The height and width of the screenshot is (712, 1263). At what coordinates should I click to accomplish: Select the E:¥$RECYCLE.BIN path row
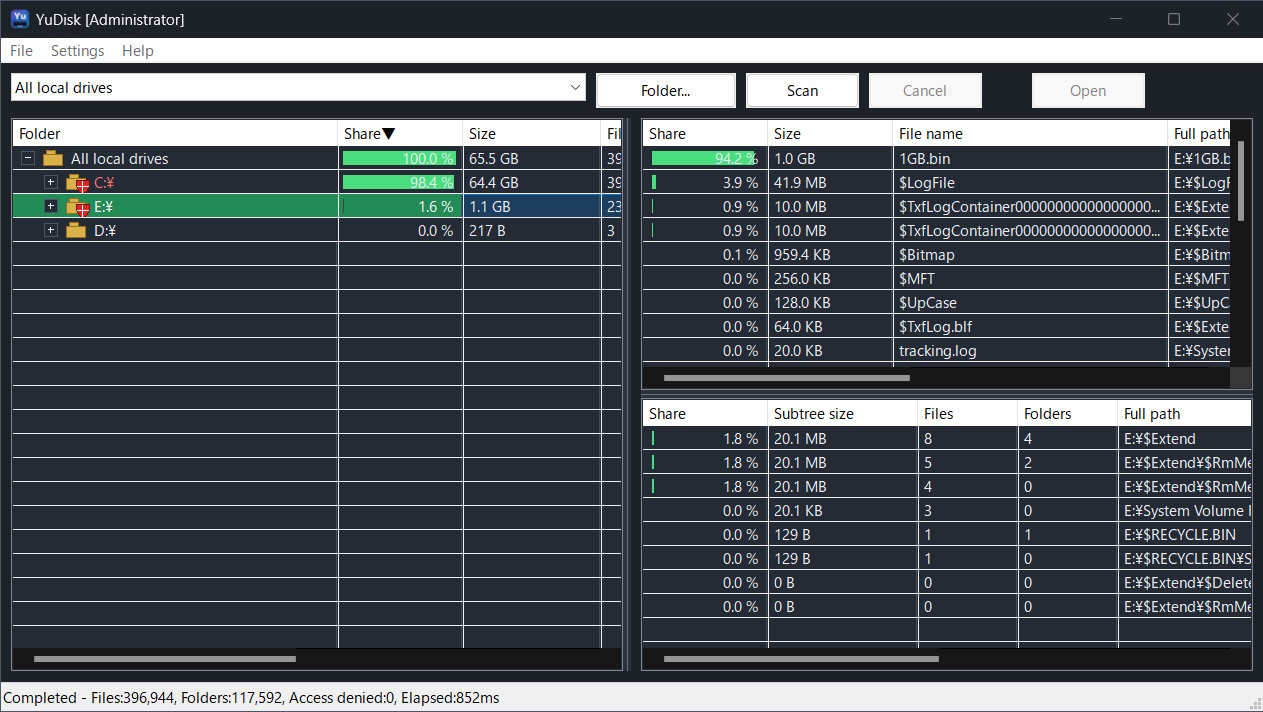[946, 534]
